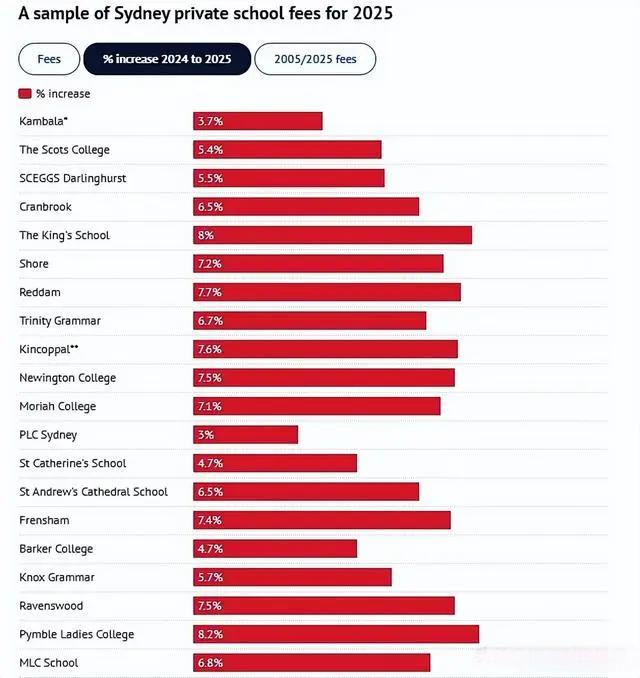This screenshot has height=678, width=640.
Task: Toggle the red % increase legend swatch
Action: pos(25,94)
